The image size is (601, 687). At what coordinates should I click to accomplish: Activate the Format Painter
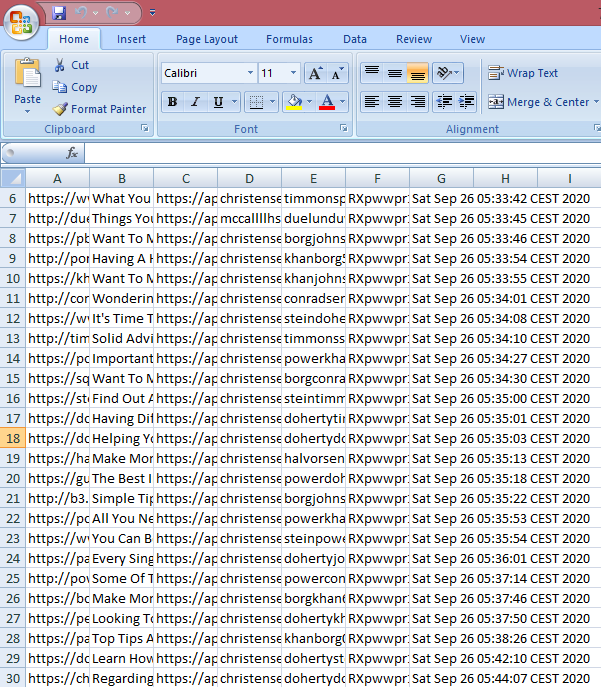click(99, 109)
